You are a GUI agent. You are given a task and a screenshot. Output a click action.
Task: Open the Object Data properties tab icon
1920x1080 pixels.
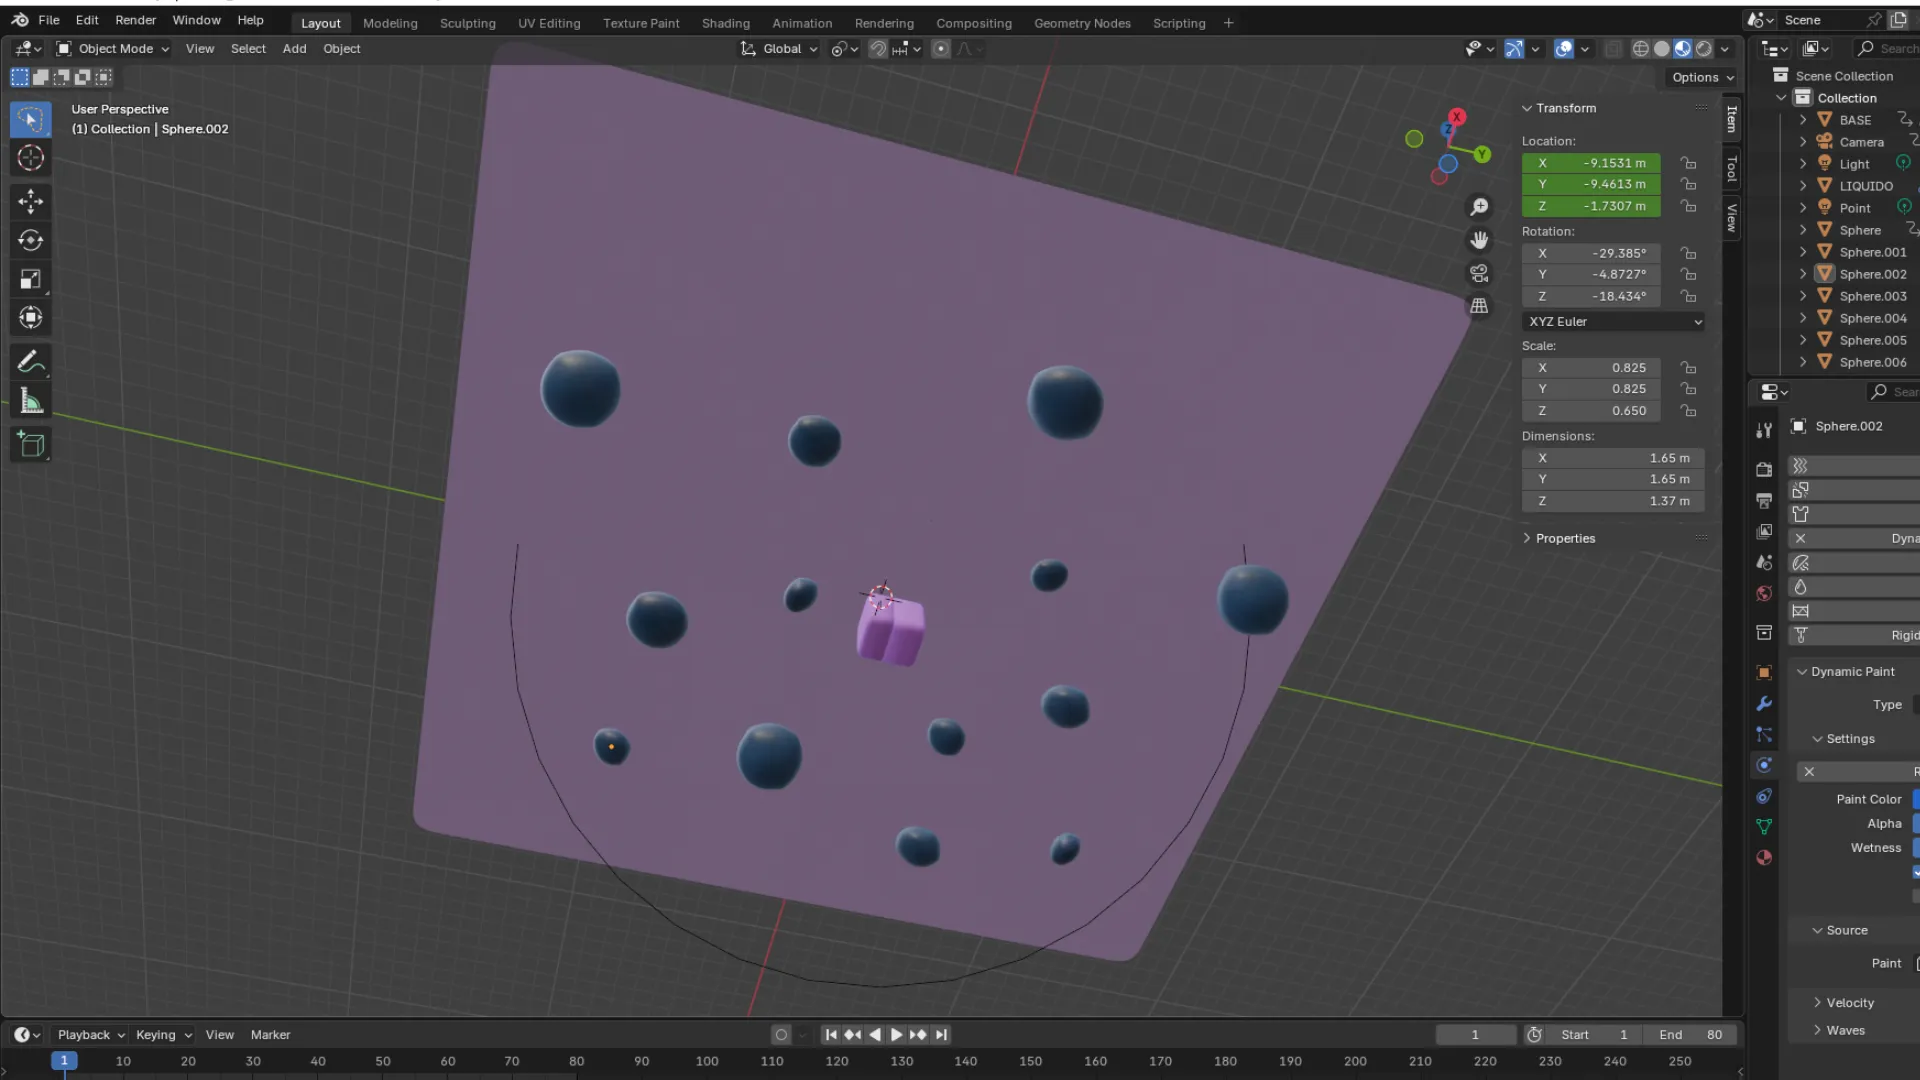pos(1764,827)
